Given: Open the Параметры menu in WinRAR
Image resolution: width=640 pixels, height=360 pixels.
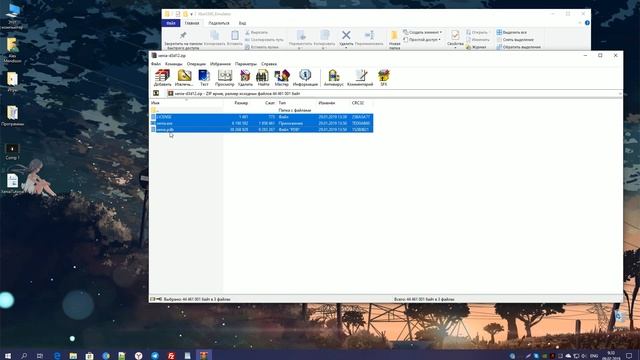Looking at the screenshot, I should point(246,64).
